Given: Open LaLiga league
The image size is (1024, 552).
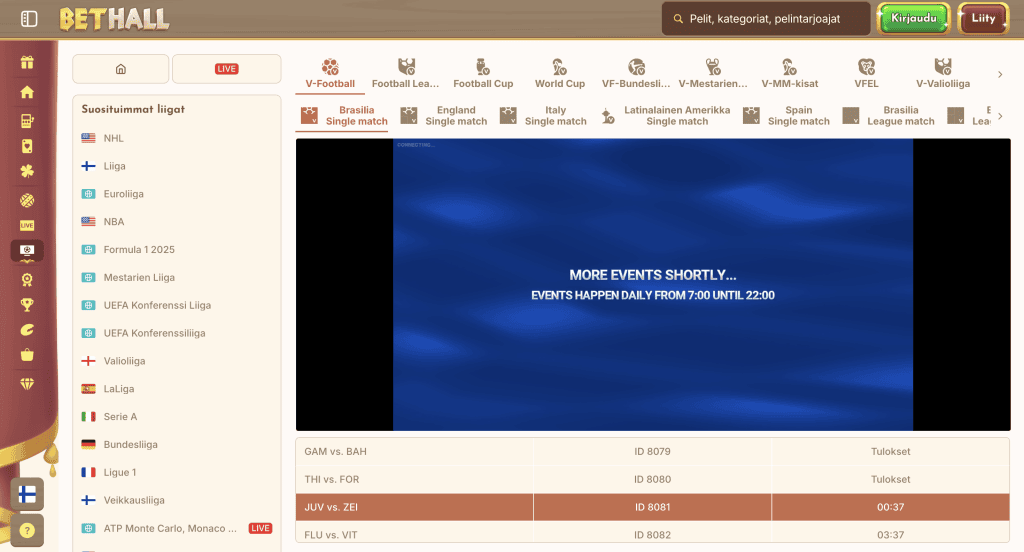Looking at the screenshot, I should pos(176,389).
